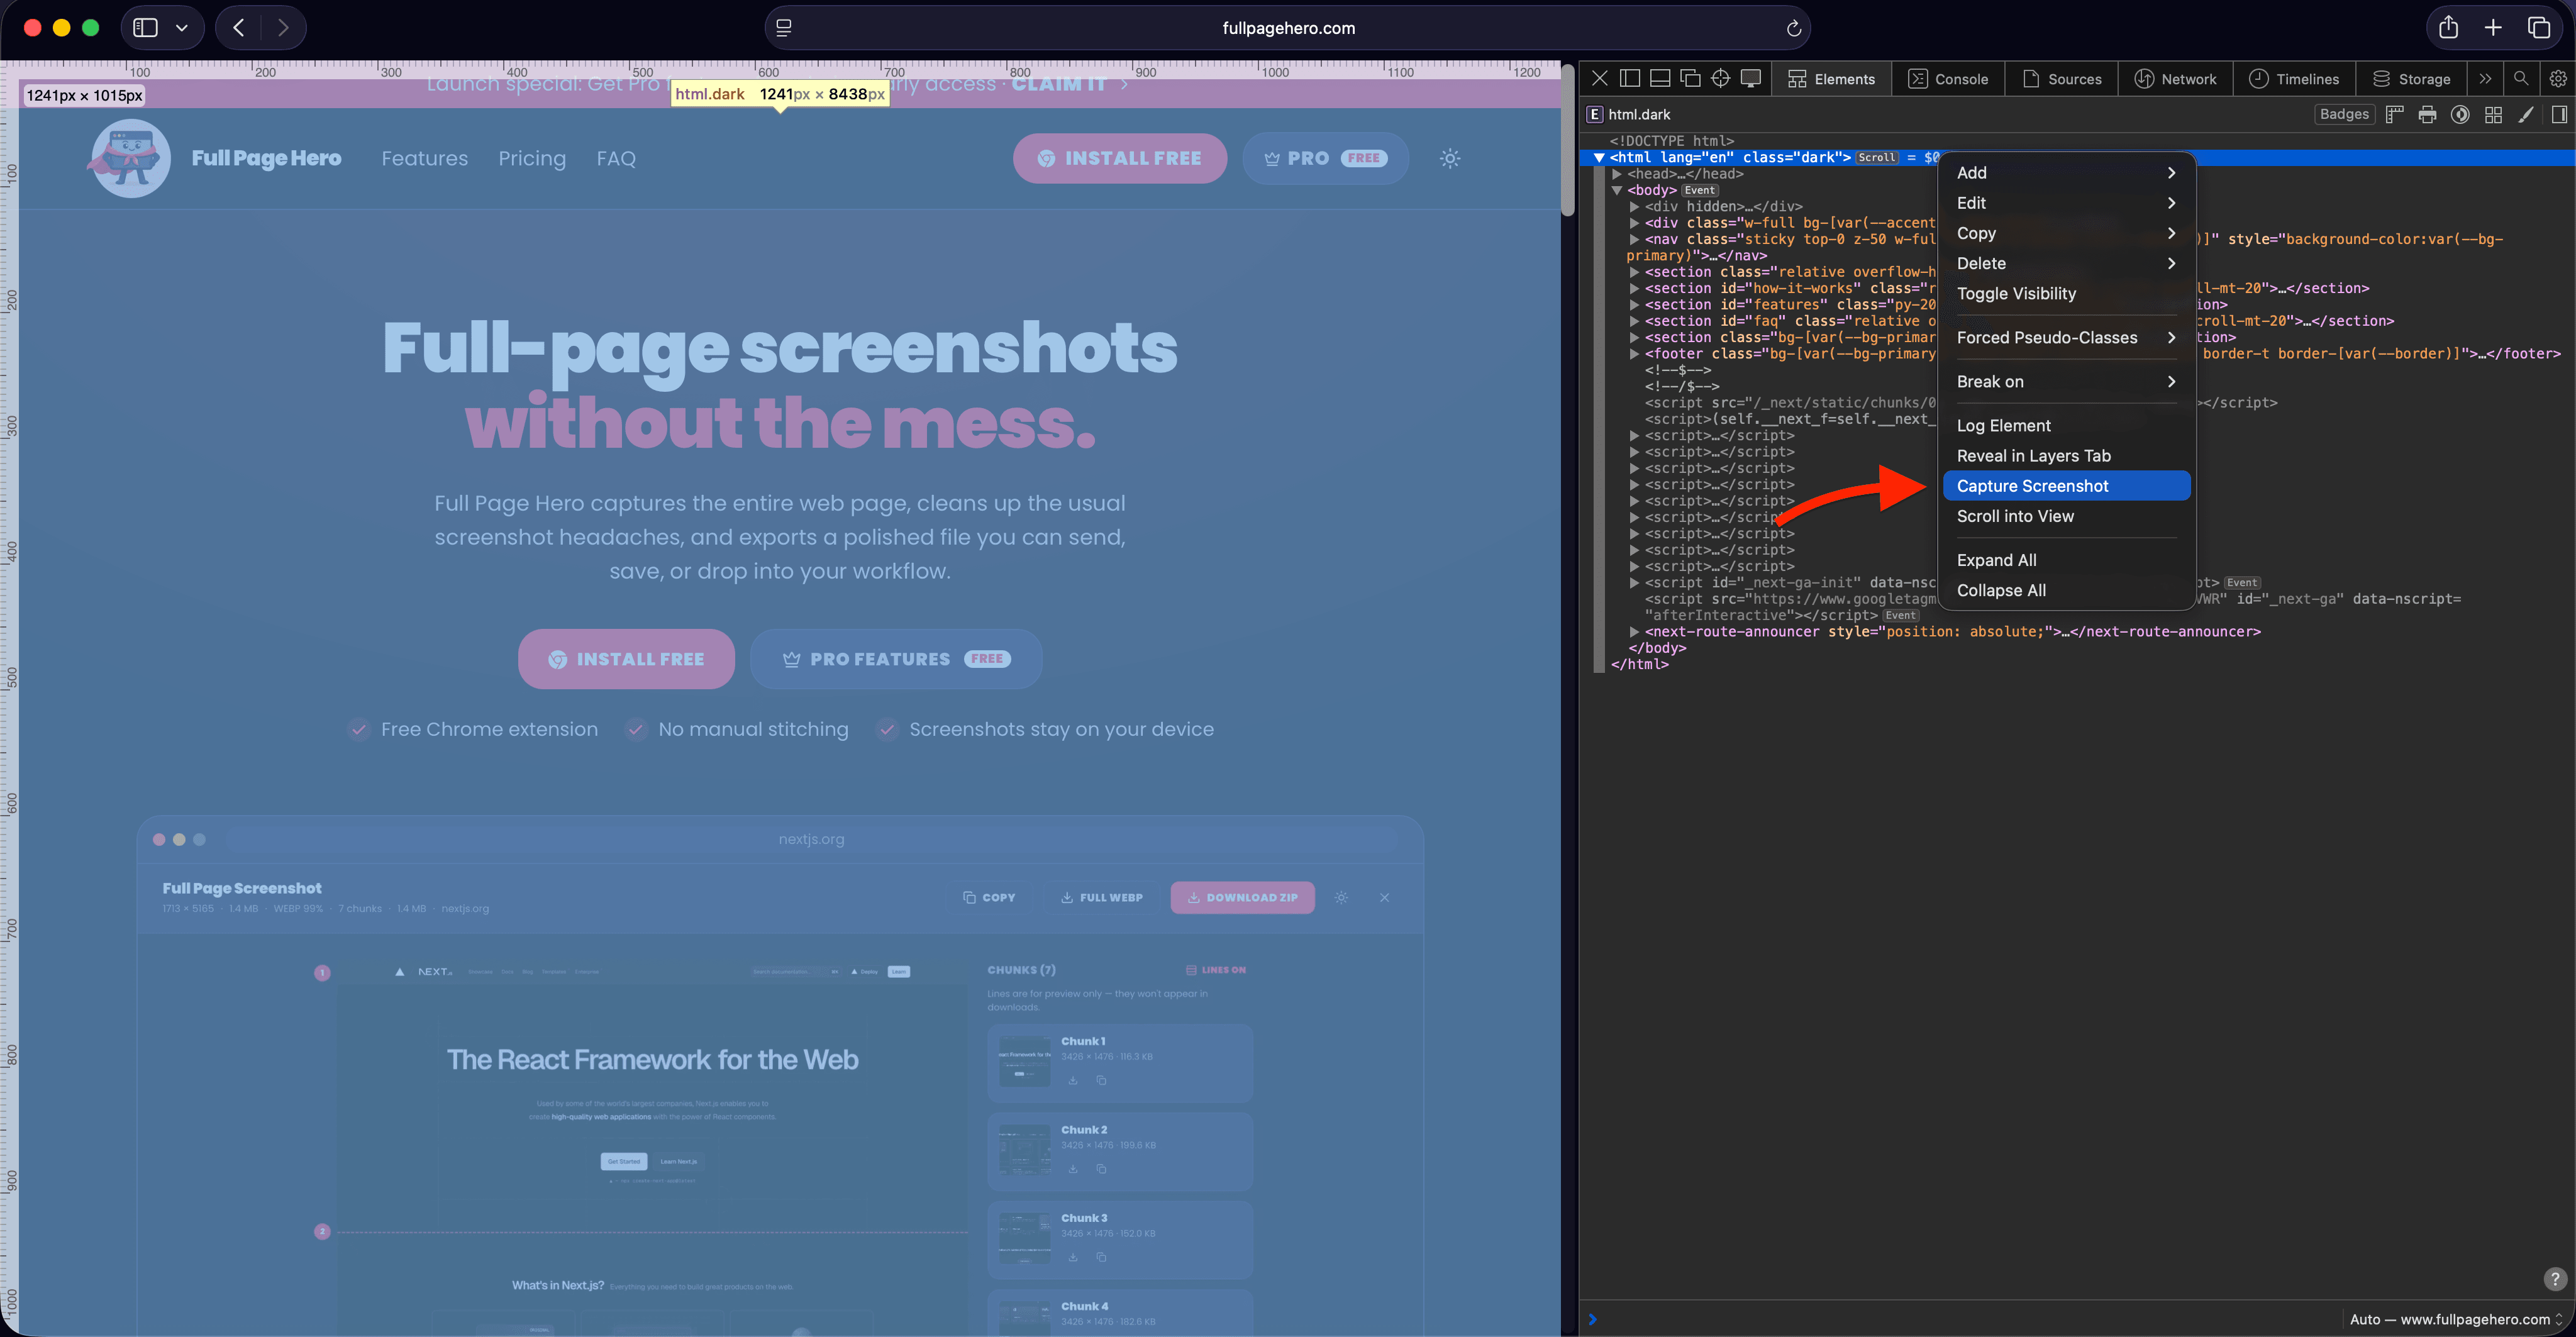Toggle forced appearance dark/light icon
Viewport: 2576px width, 1337px height.
coord(2460,114)
